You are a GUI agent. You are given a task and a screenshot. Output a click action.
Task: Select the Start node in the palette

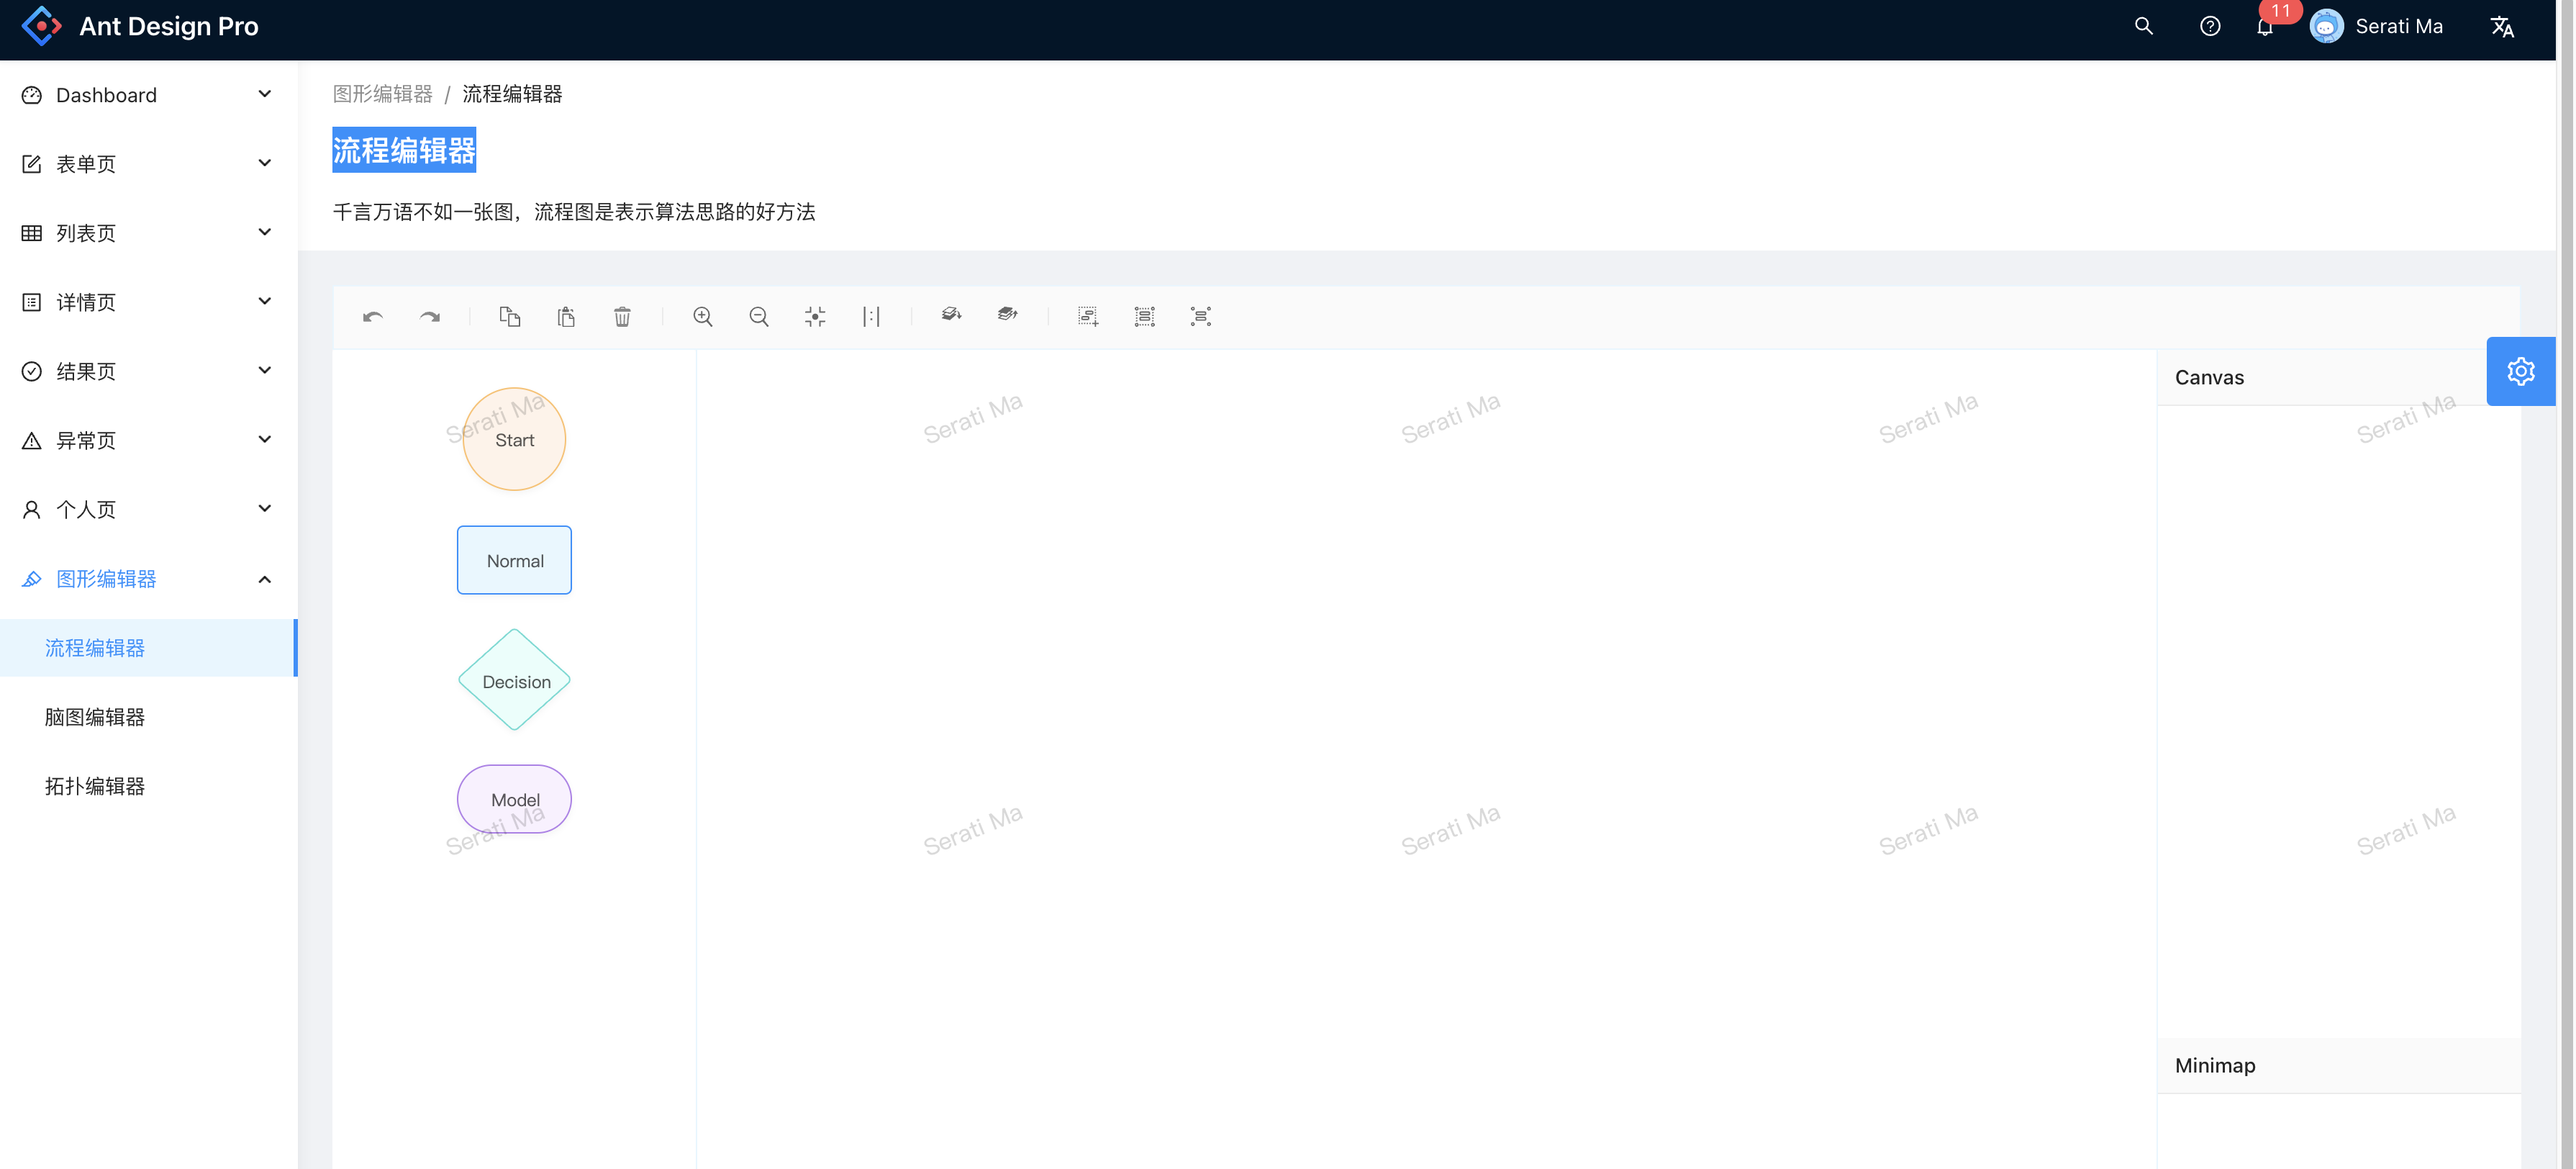[x=513, y=439]
